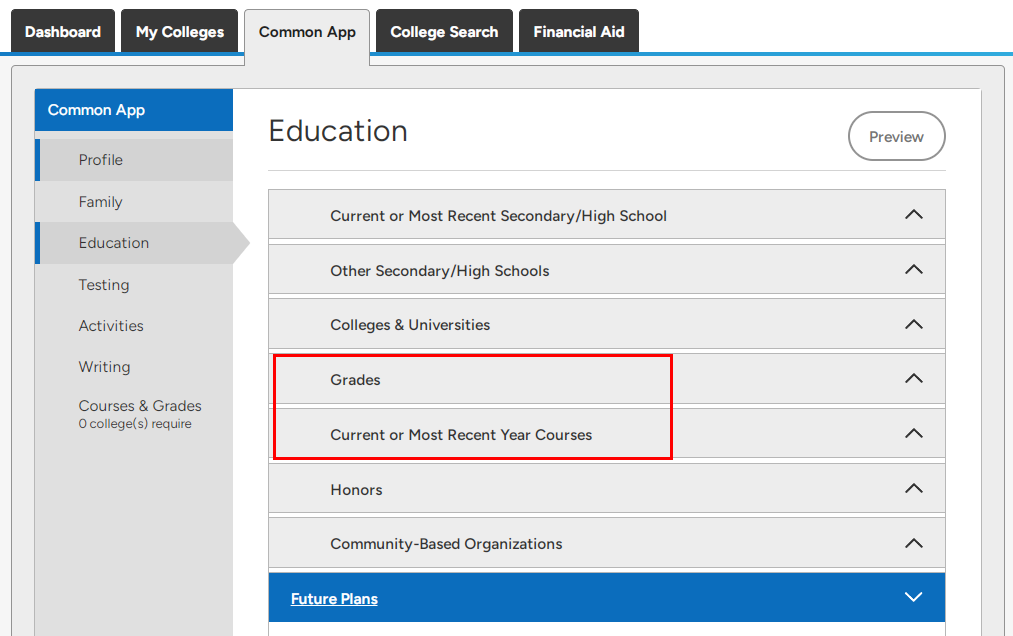The width and height of the screenshot is (1013, 636).
Task: Click the Education page heading
Action: tap(338, 131)
